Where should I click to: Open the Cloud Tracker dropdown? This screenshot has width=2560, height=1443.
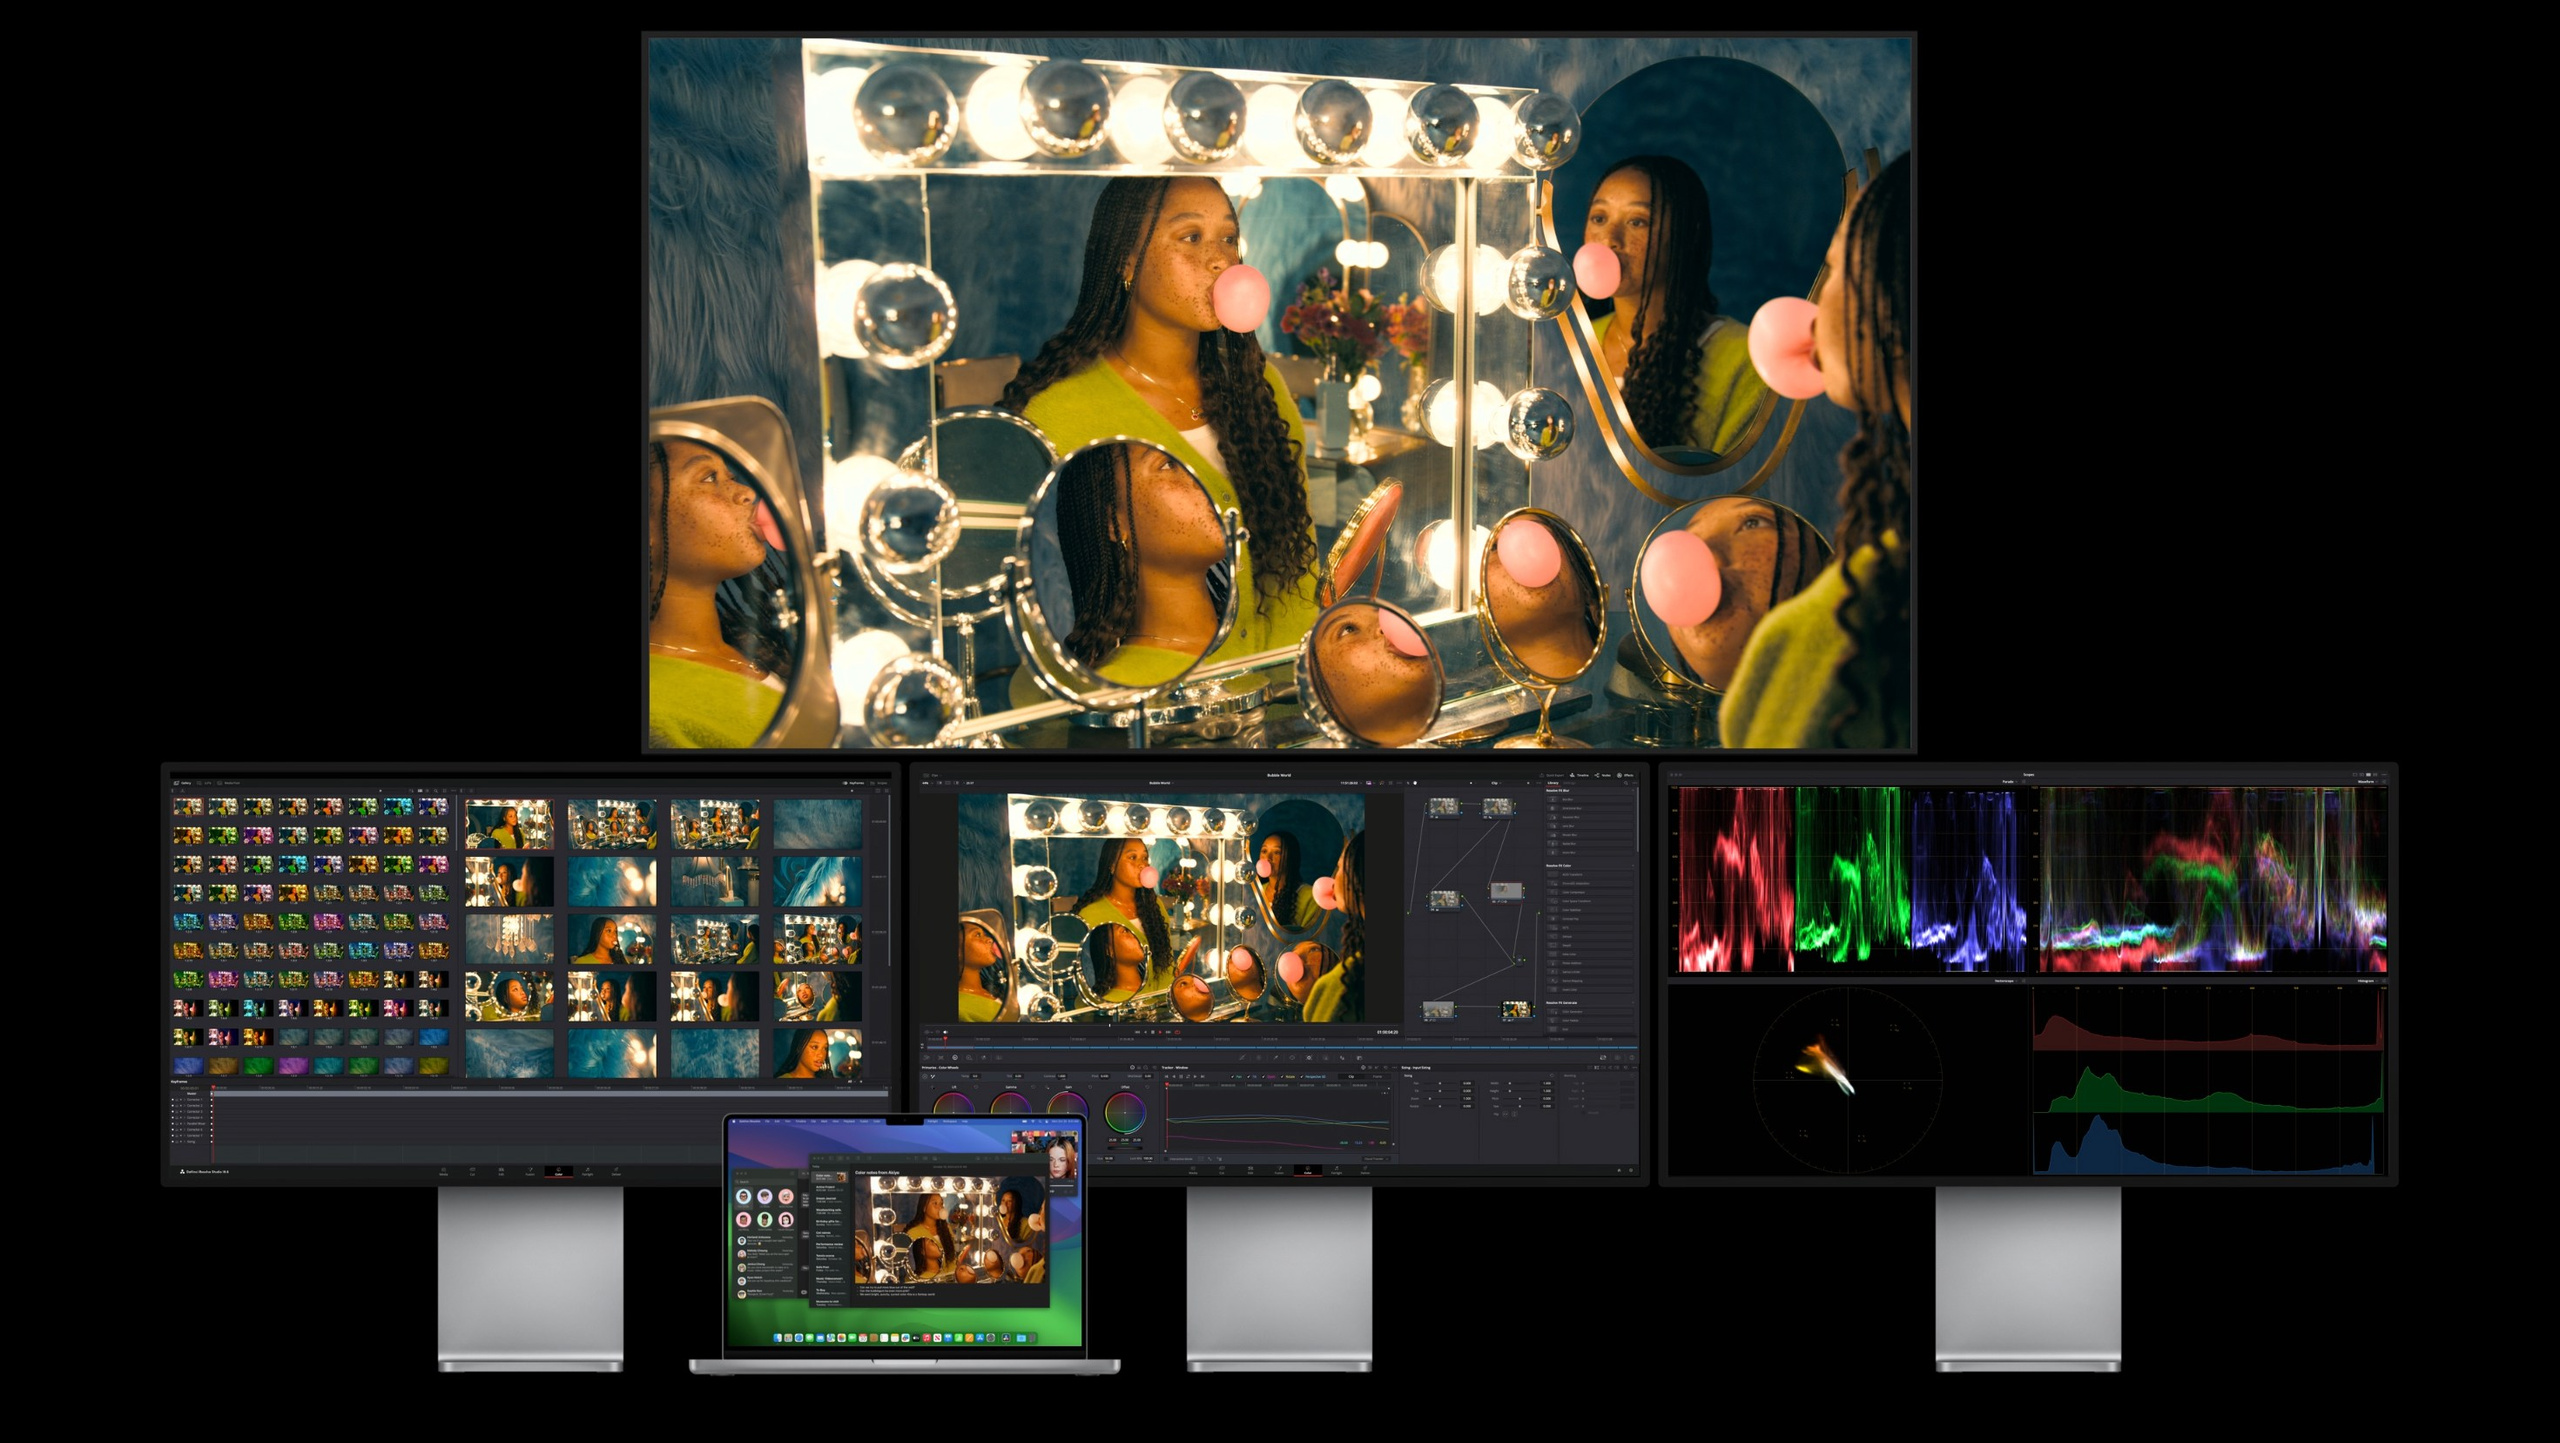click(1375, 1159)
